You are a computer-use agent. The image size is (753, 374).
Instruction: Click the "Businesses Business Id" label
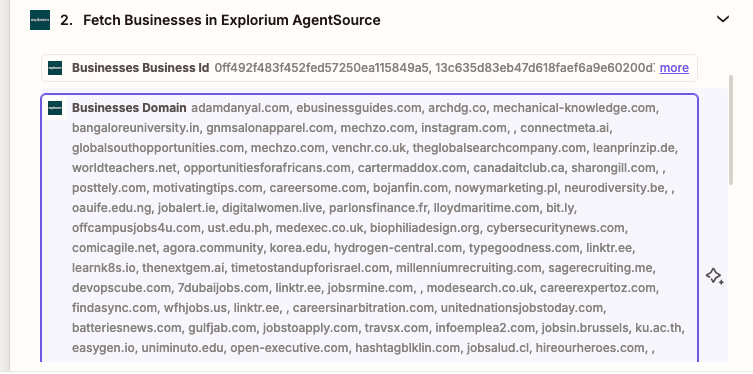pyautogui.click(x=140, y=68)
